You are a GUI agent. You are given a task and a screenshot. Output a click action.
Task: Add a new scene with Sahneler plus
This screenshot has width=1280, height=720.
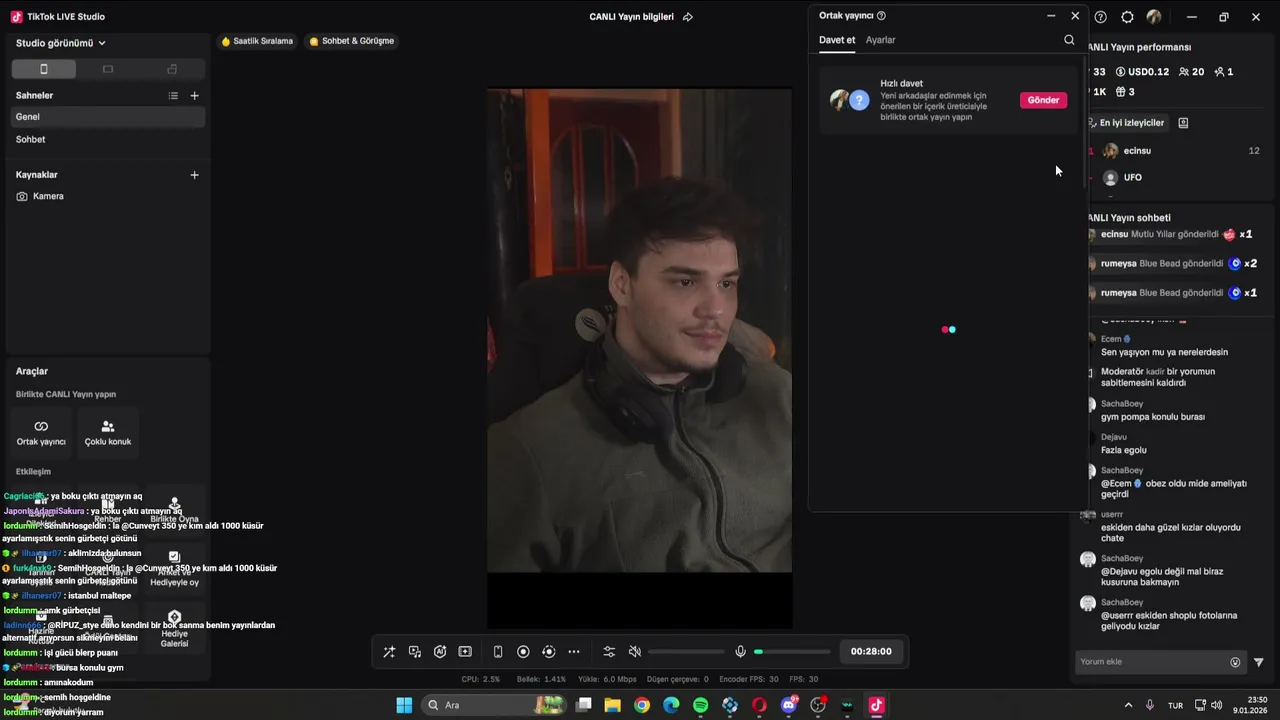194,95
